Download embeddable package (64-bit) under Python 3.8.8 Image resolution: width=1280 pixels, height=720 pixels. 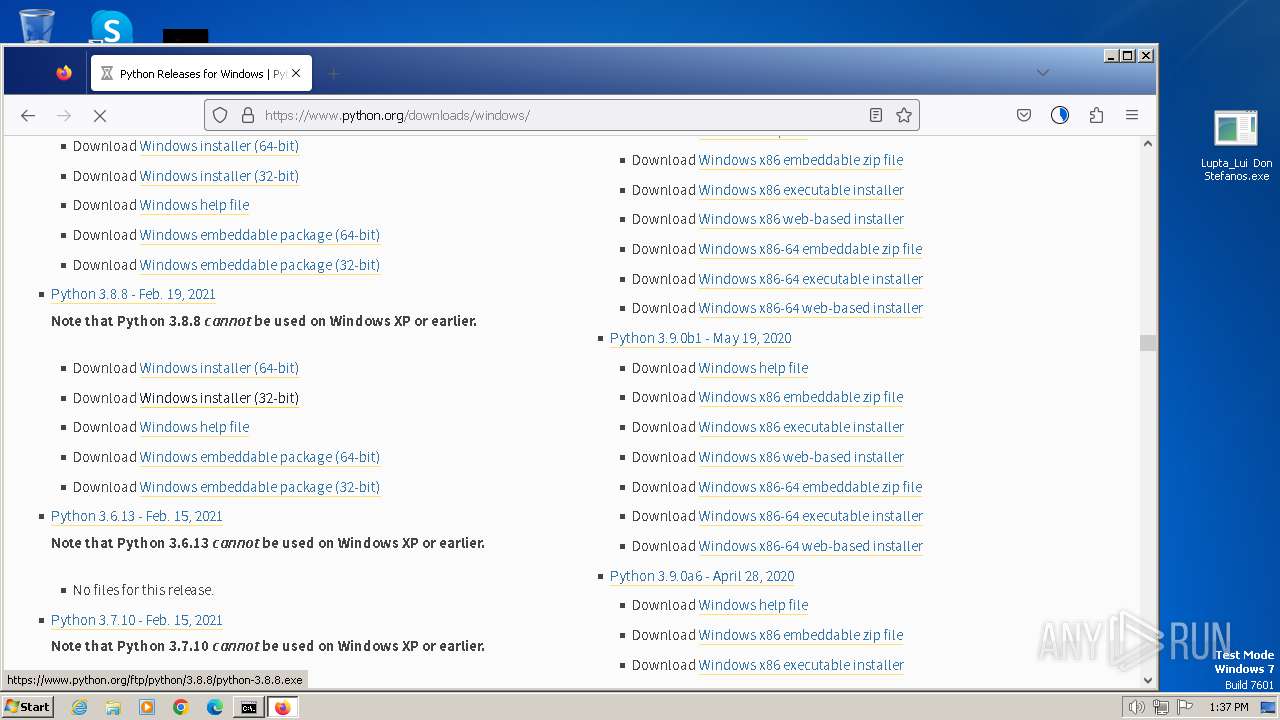click(260, 457)
